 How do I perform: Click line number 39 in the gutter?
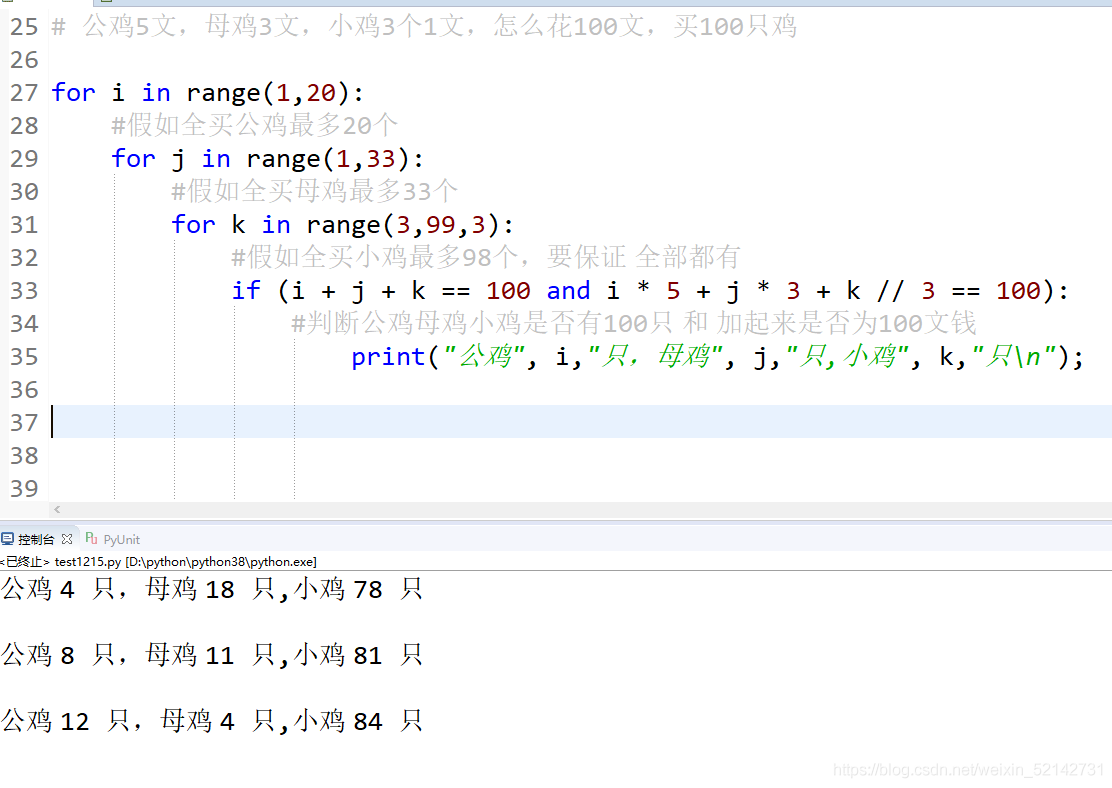point(24,489)
